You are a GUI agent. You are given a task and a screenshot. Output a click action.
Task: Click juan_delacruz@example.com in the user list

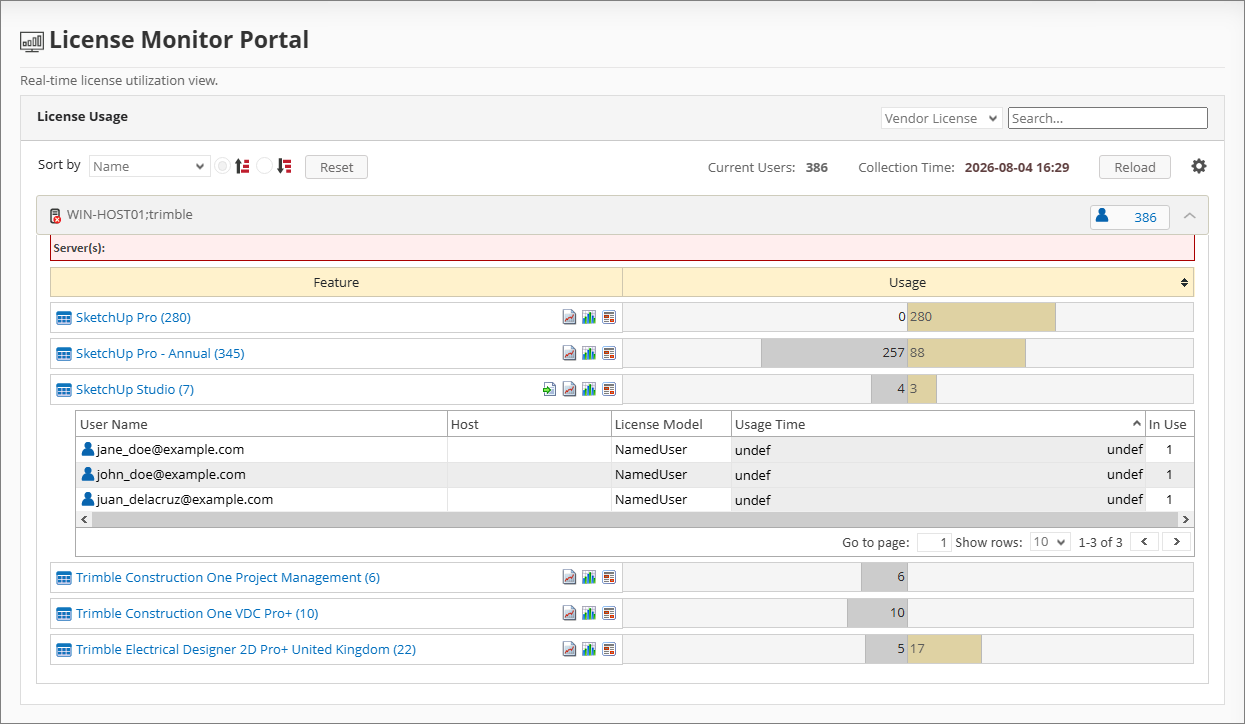pos(185,498)
